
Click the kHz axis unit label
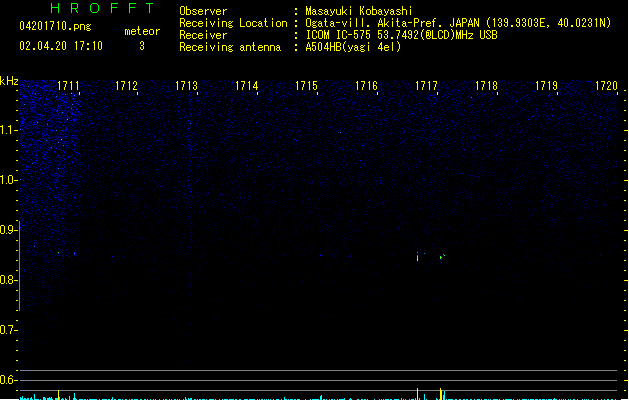[x=9, y=81]
